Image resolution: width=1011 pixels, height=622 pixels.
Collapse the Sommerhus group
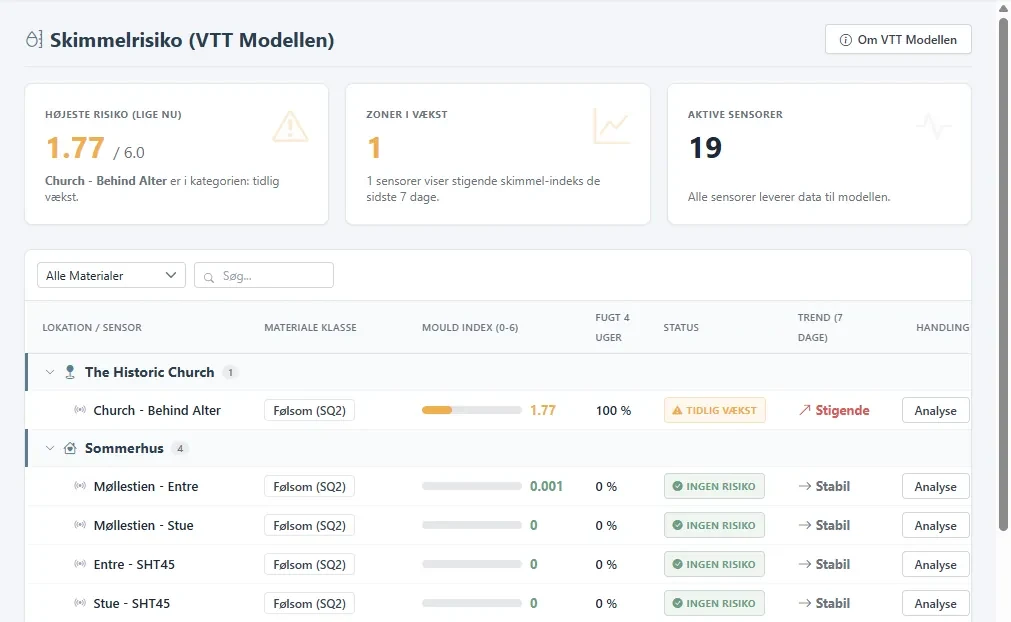pyautogui.click(x=50, y=448)
